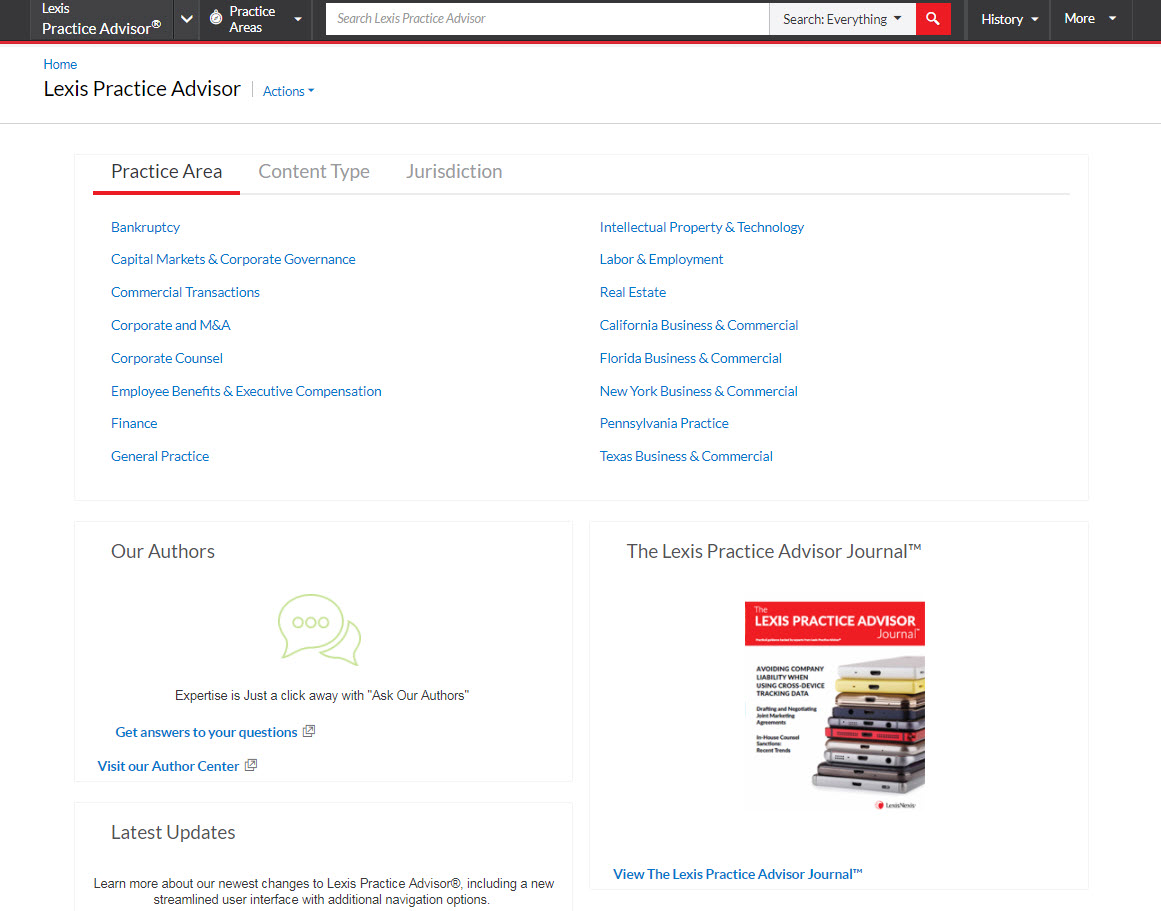This screenshot has width=1161, height=911.
Task: Open Labor & Employment practice area
Action: (661, 259)
